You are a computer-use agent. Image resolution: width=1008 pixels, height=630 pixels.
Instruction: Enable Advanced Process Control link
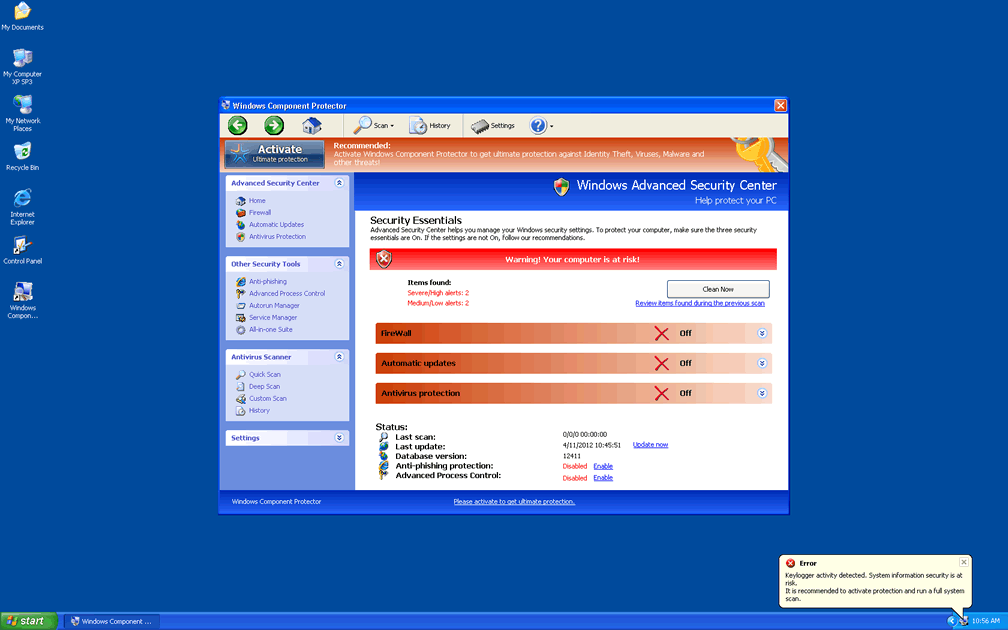603,478
